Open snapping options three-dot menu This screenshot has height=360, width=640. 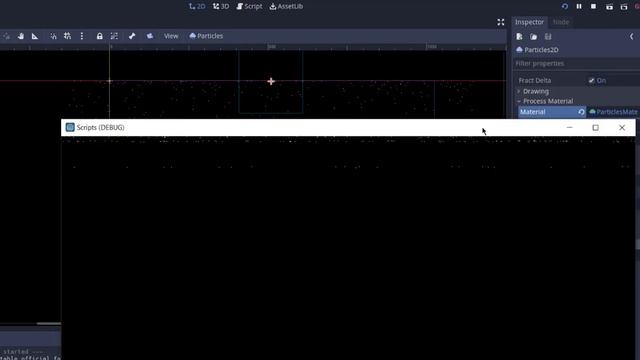pyautogui.click(x=82, y=36)
